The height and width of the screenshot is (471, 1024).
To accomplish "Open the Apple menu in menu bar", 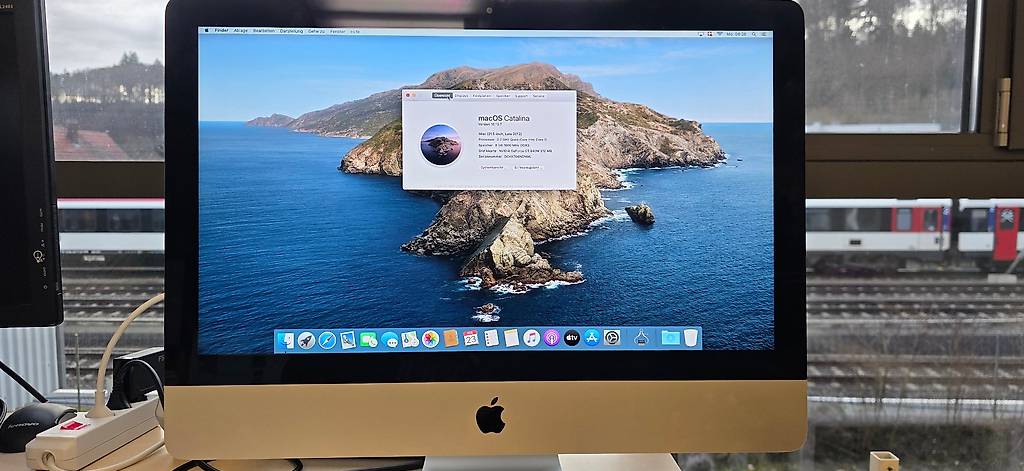I will (206, 30).
